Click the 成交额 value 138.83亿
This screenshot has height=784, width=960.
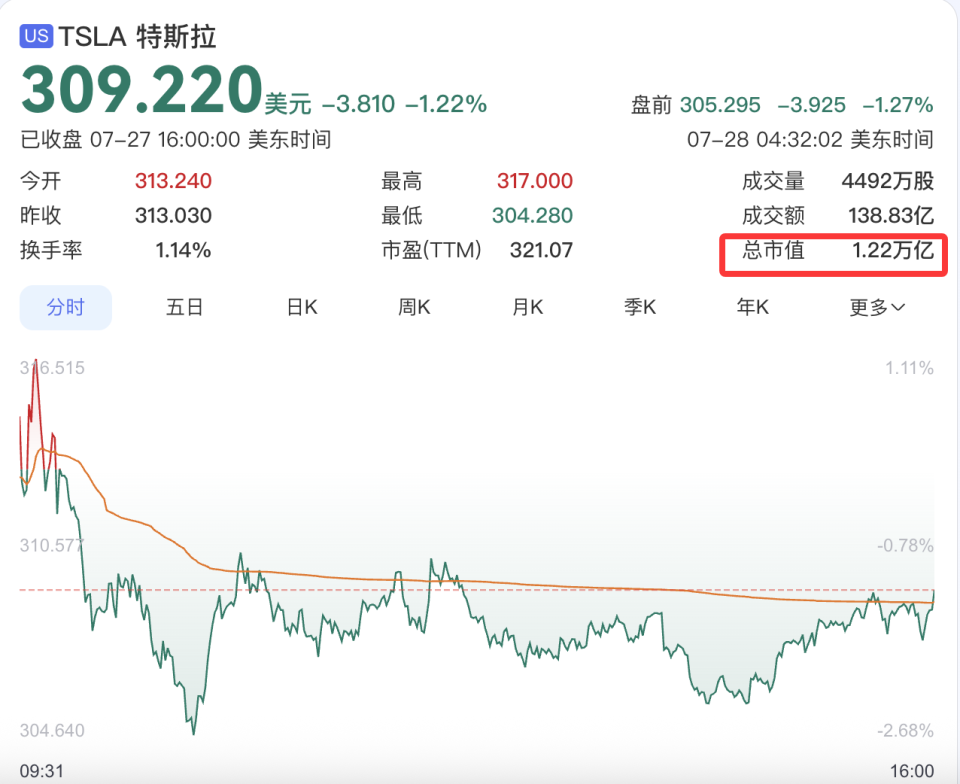click(891, 215)
